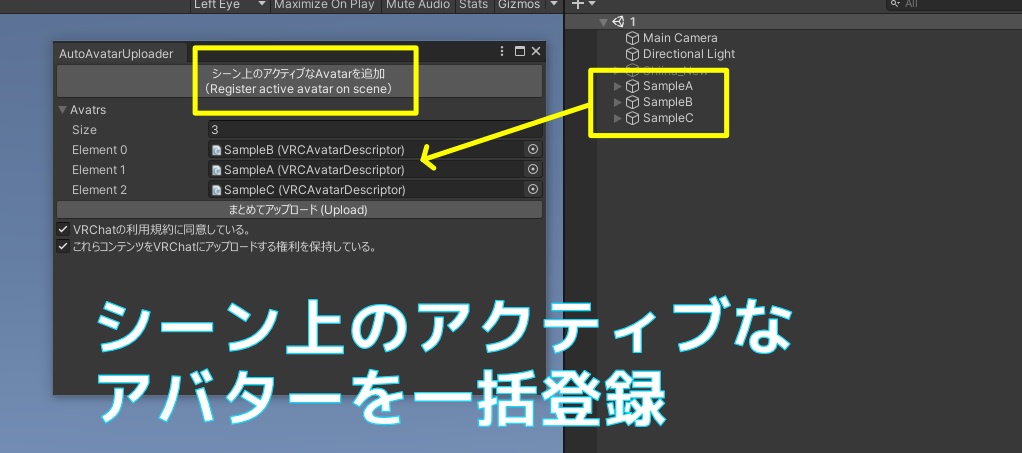Maximize the AutoAvatarUploader window
Image resolution: width=1022 pixels, height=453 pixels.
(520, 51)
